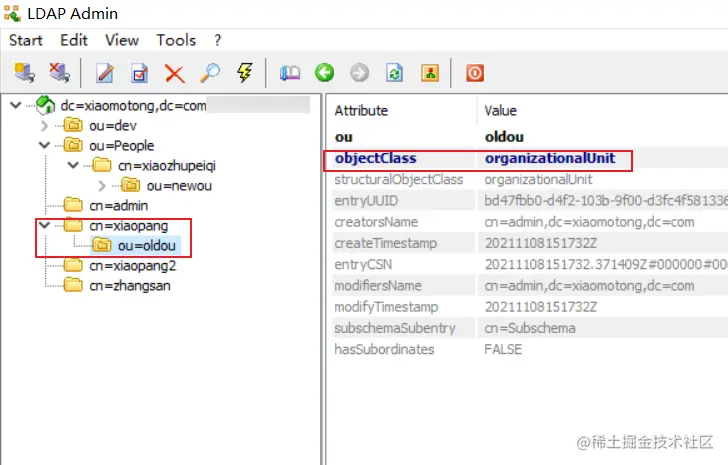Click the oldou value cell

click(504, 137)
